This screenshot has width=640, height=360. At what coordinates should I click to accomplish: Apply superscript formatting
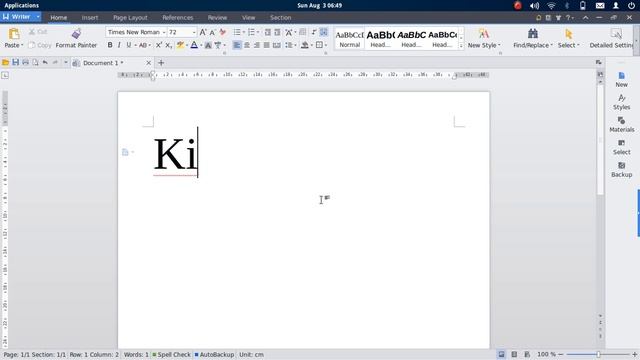[x=159, y=45]
